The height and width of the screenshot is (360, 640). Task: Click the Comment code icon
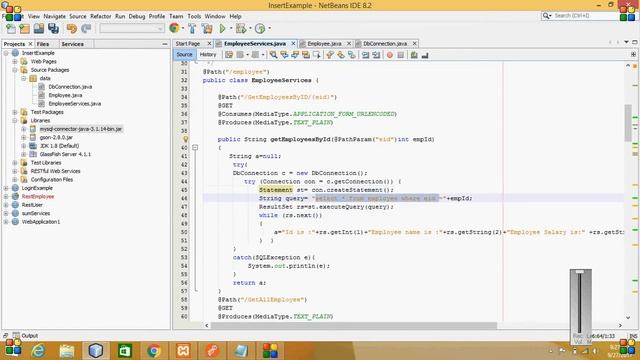[414, 55]
